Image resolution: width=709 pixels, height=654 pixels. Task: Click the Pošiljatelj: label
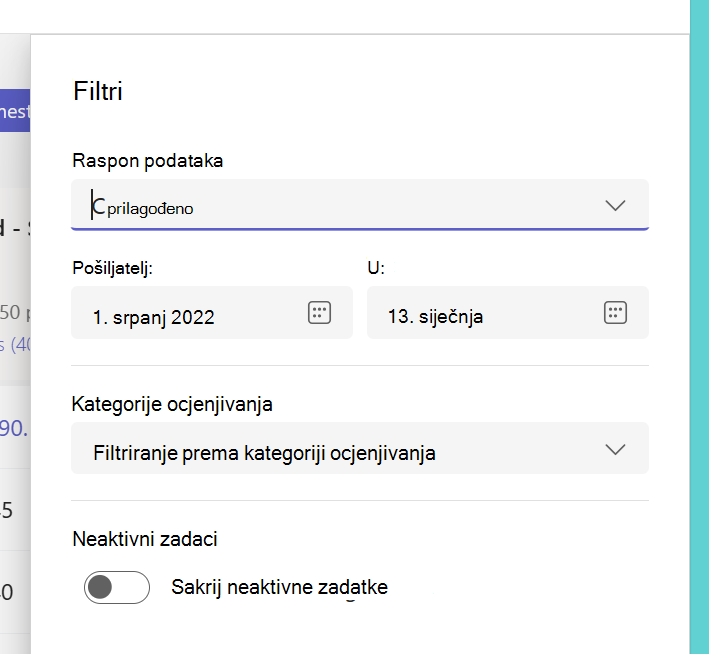click(x=113, y=268)
